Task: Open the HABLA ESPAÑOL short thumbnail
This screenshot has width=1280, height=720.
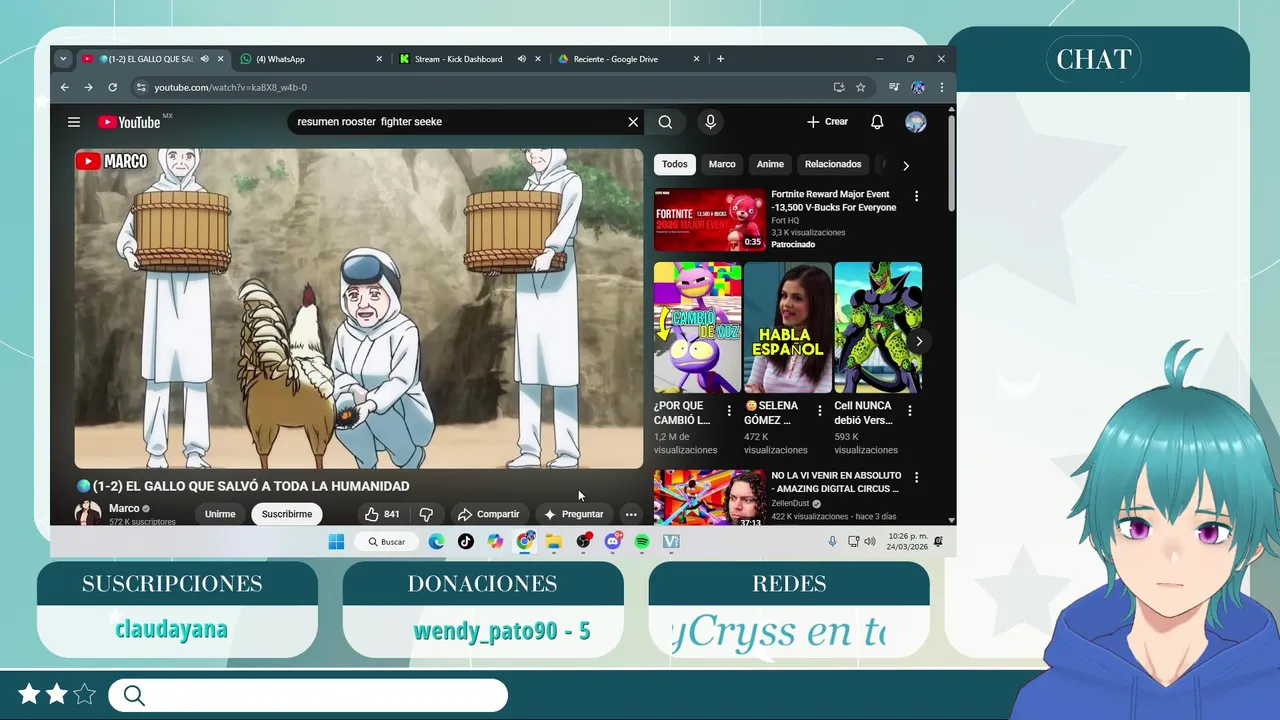Action: click(788, 327)
